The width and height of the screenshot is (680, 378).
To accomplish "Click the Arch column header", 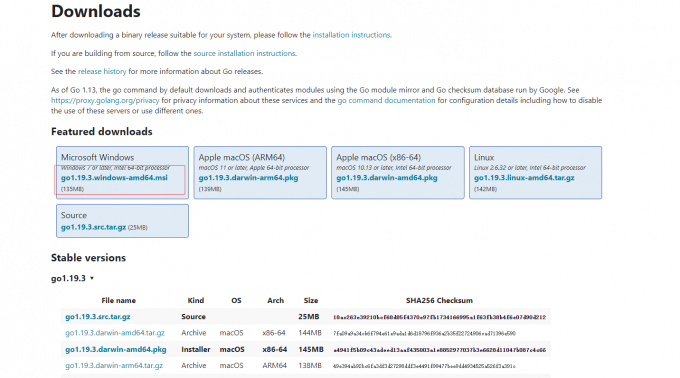I will 275,300.
